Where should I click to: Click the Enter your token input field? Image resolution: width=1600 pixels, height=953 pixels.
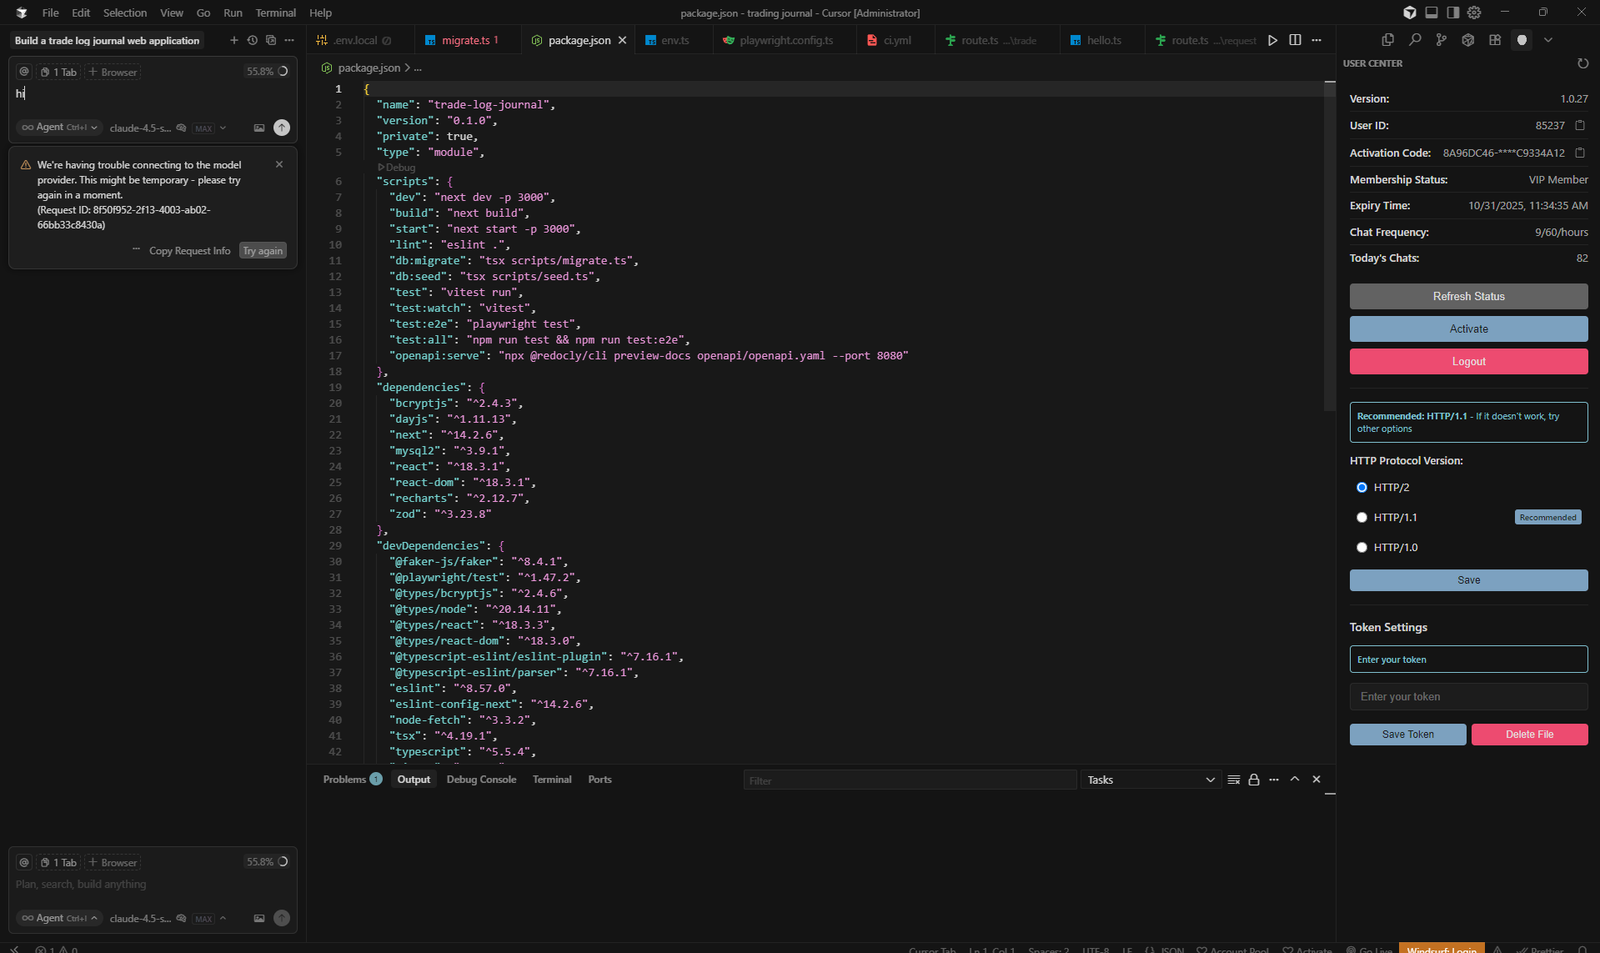point(1468,697)
